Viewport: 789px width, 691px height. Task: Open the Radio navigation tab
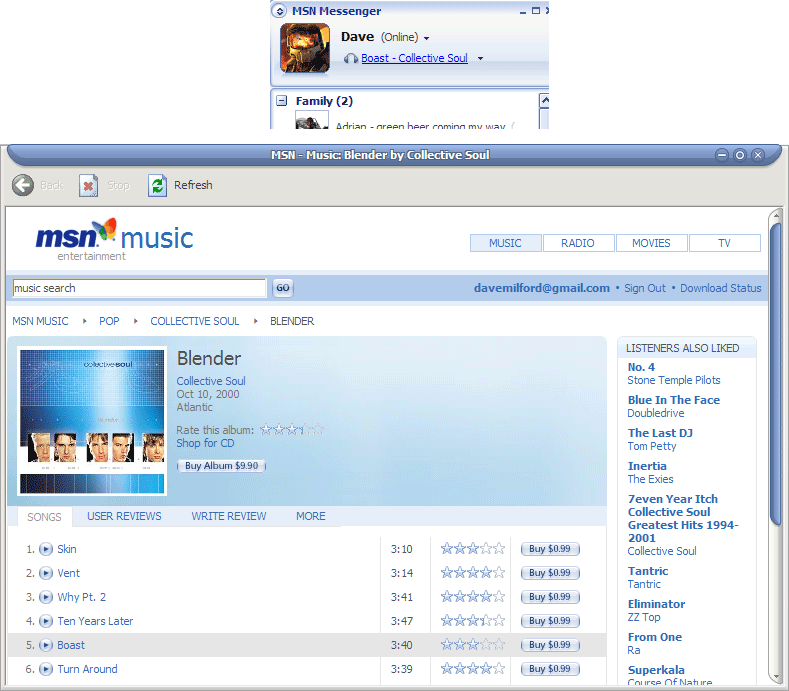578,243
